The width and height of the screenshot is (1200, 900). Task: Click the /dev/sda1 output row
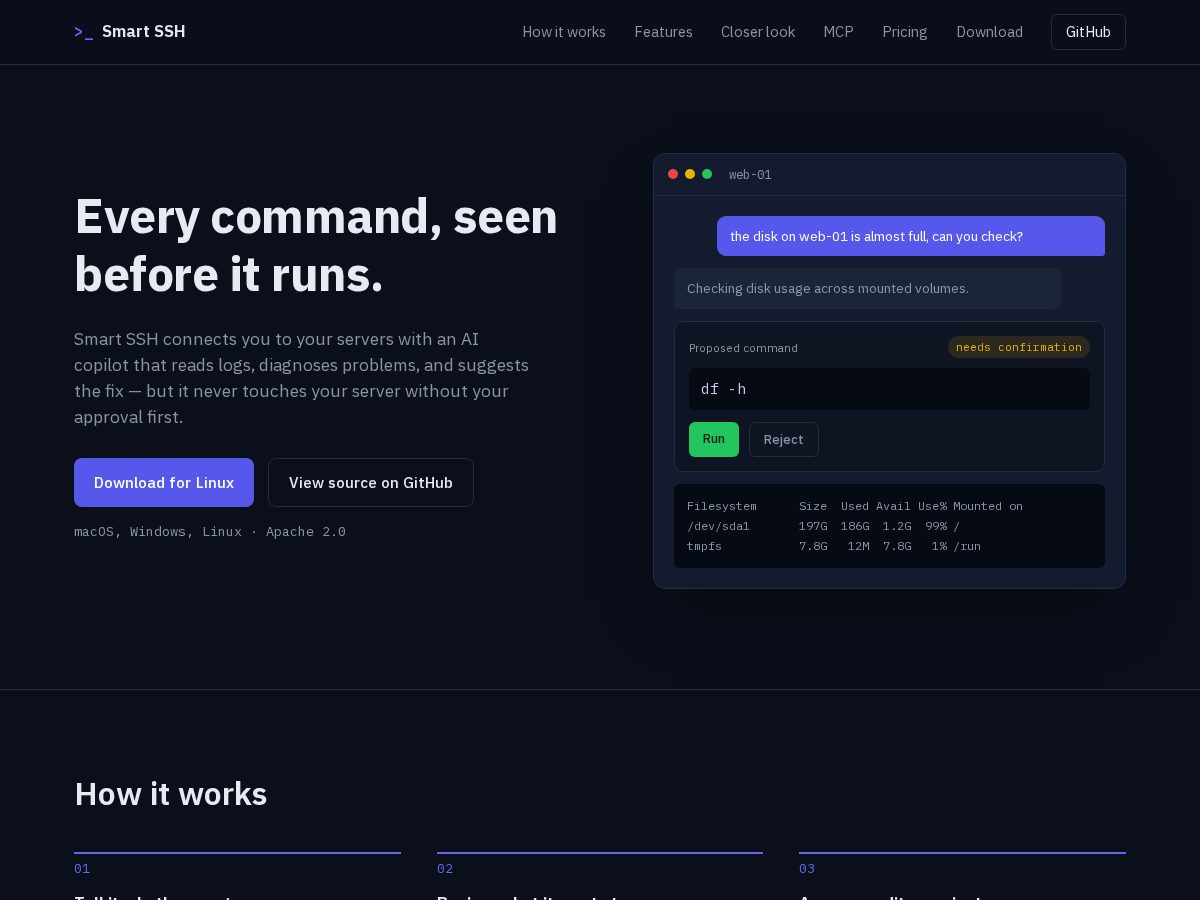(x=823, y=526)
